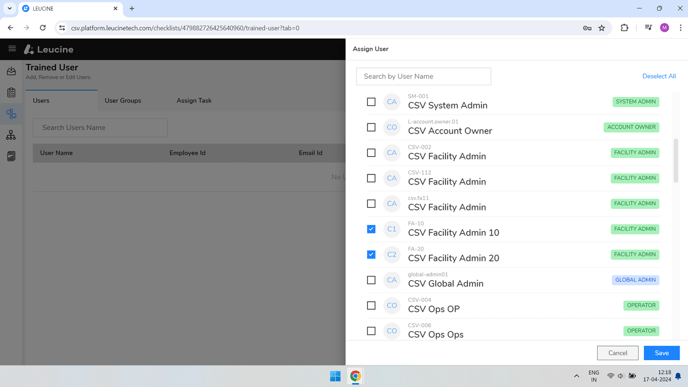Click the Employee Id column header

pyautogui.click(x=187, y=153)
